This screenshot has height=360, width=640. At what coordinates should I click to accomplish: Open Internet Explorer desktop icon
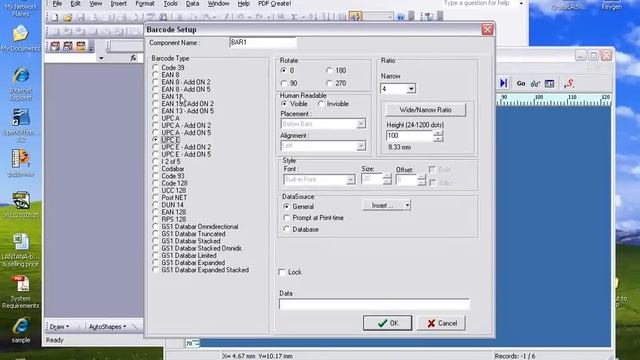(20, 84)
